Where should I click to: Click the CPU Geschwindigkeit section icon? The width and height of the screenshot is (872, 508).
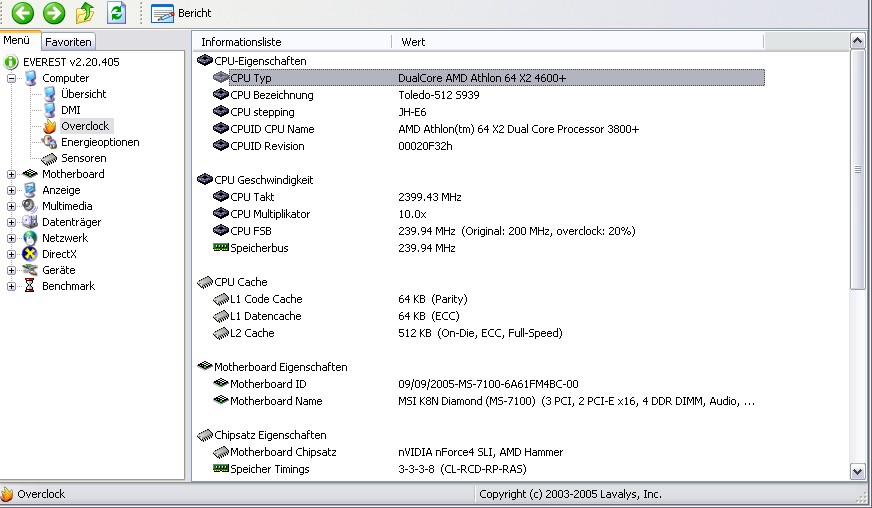click(x=205, y=179)
